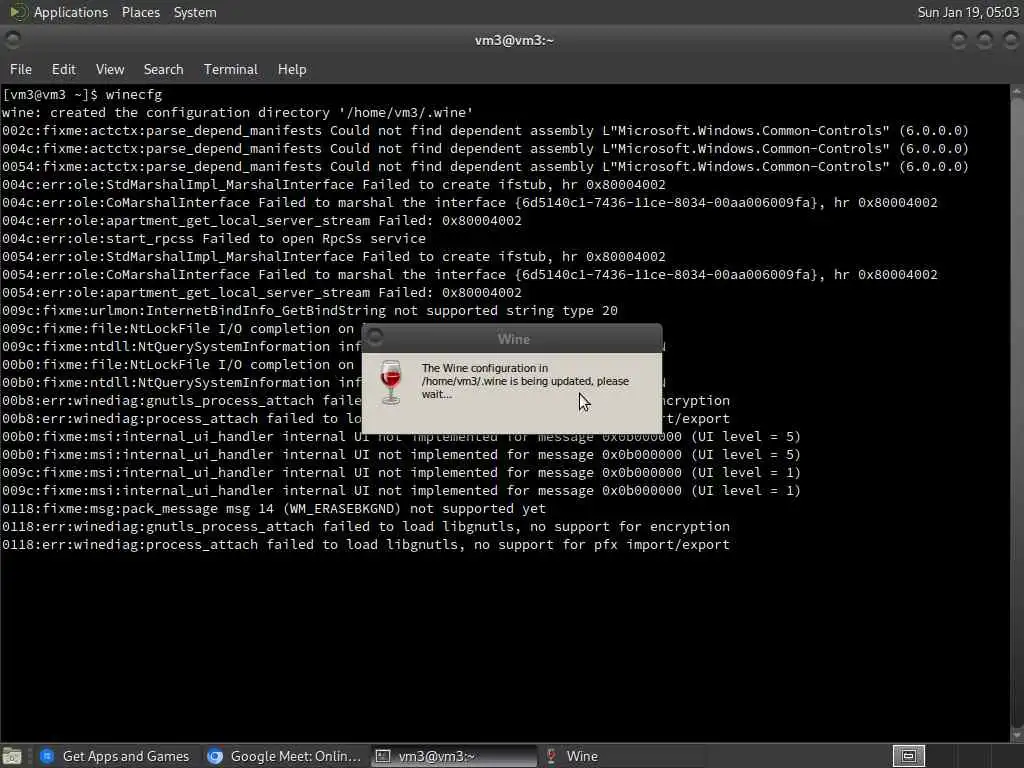This screenshot has height=768, width=1024.
Task: Click the Wine dialog message 'being updated, please wait'
Action: click(525, 381)
